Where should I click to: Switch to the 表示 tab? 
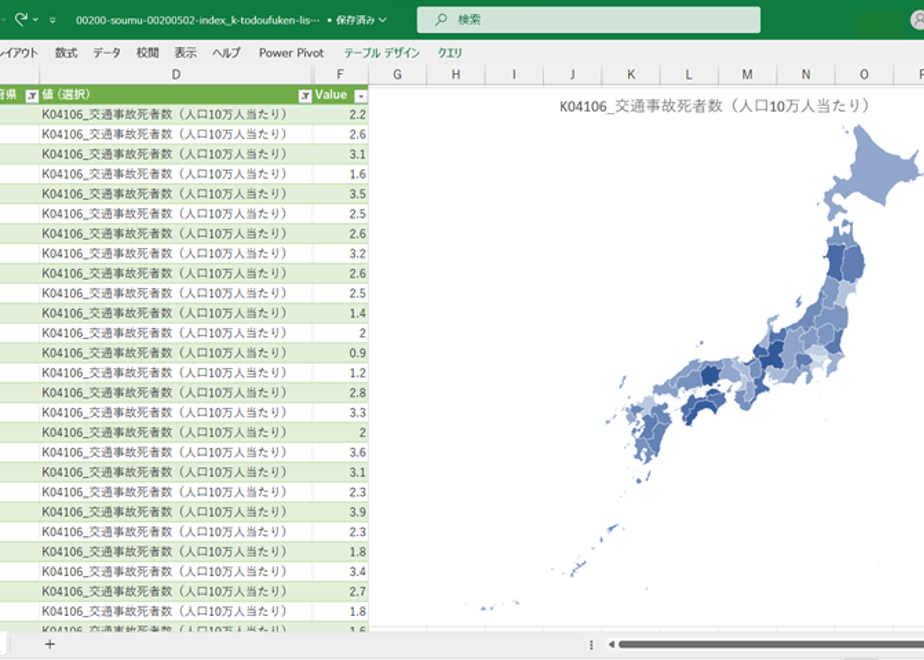(185, 53)
